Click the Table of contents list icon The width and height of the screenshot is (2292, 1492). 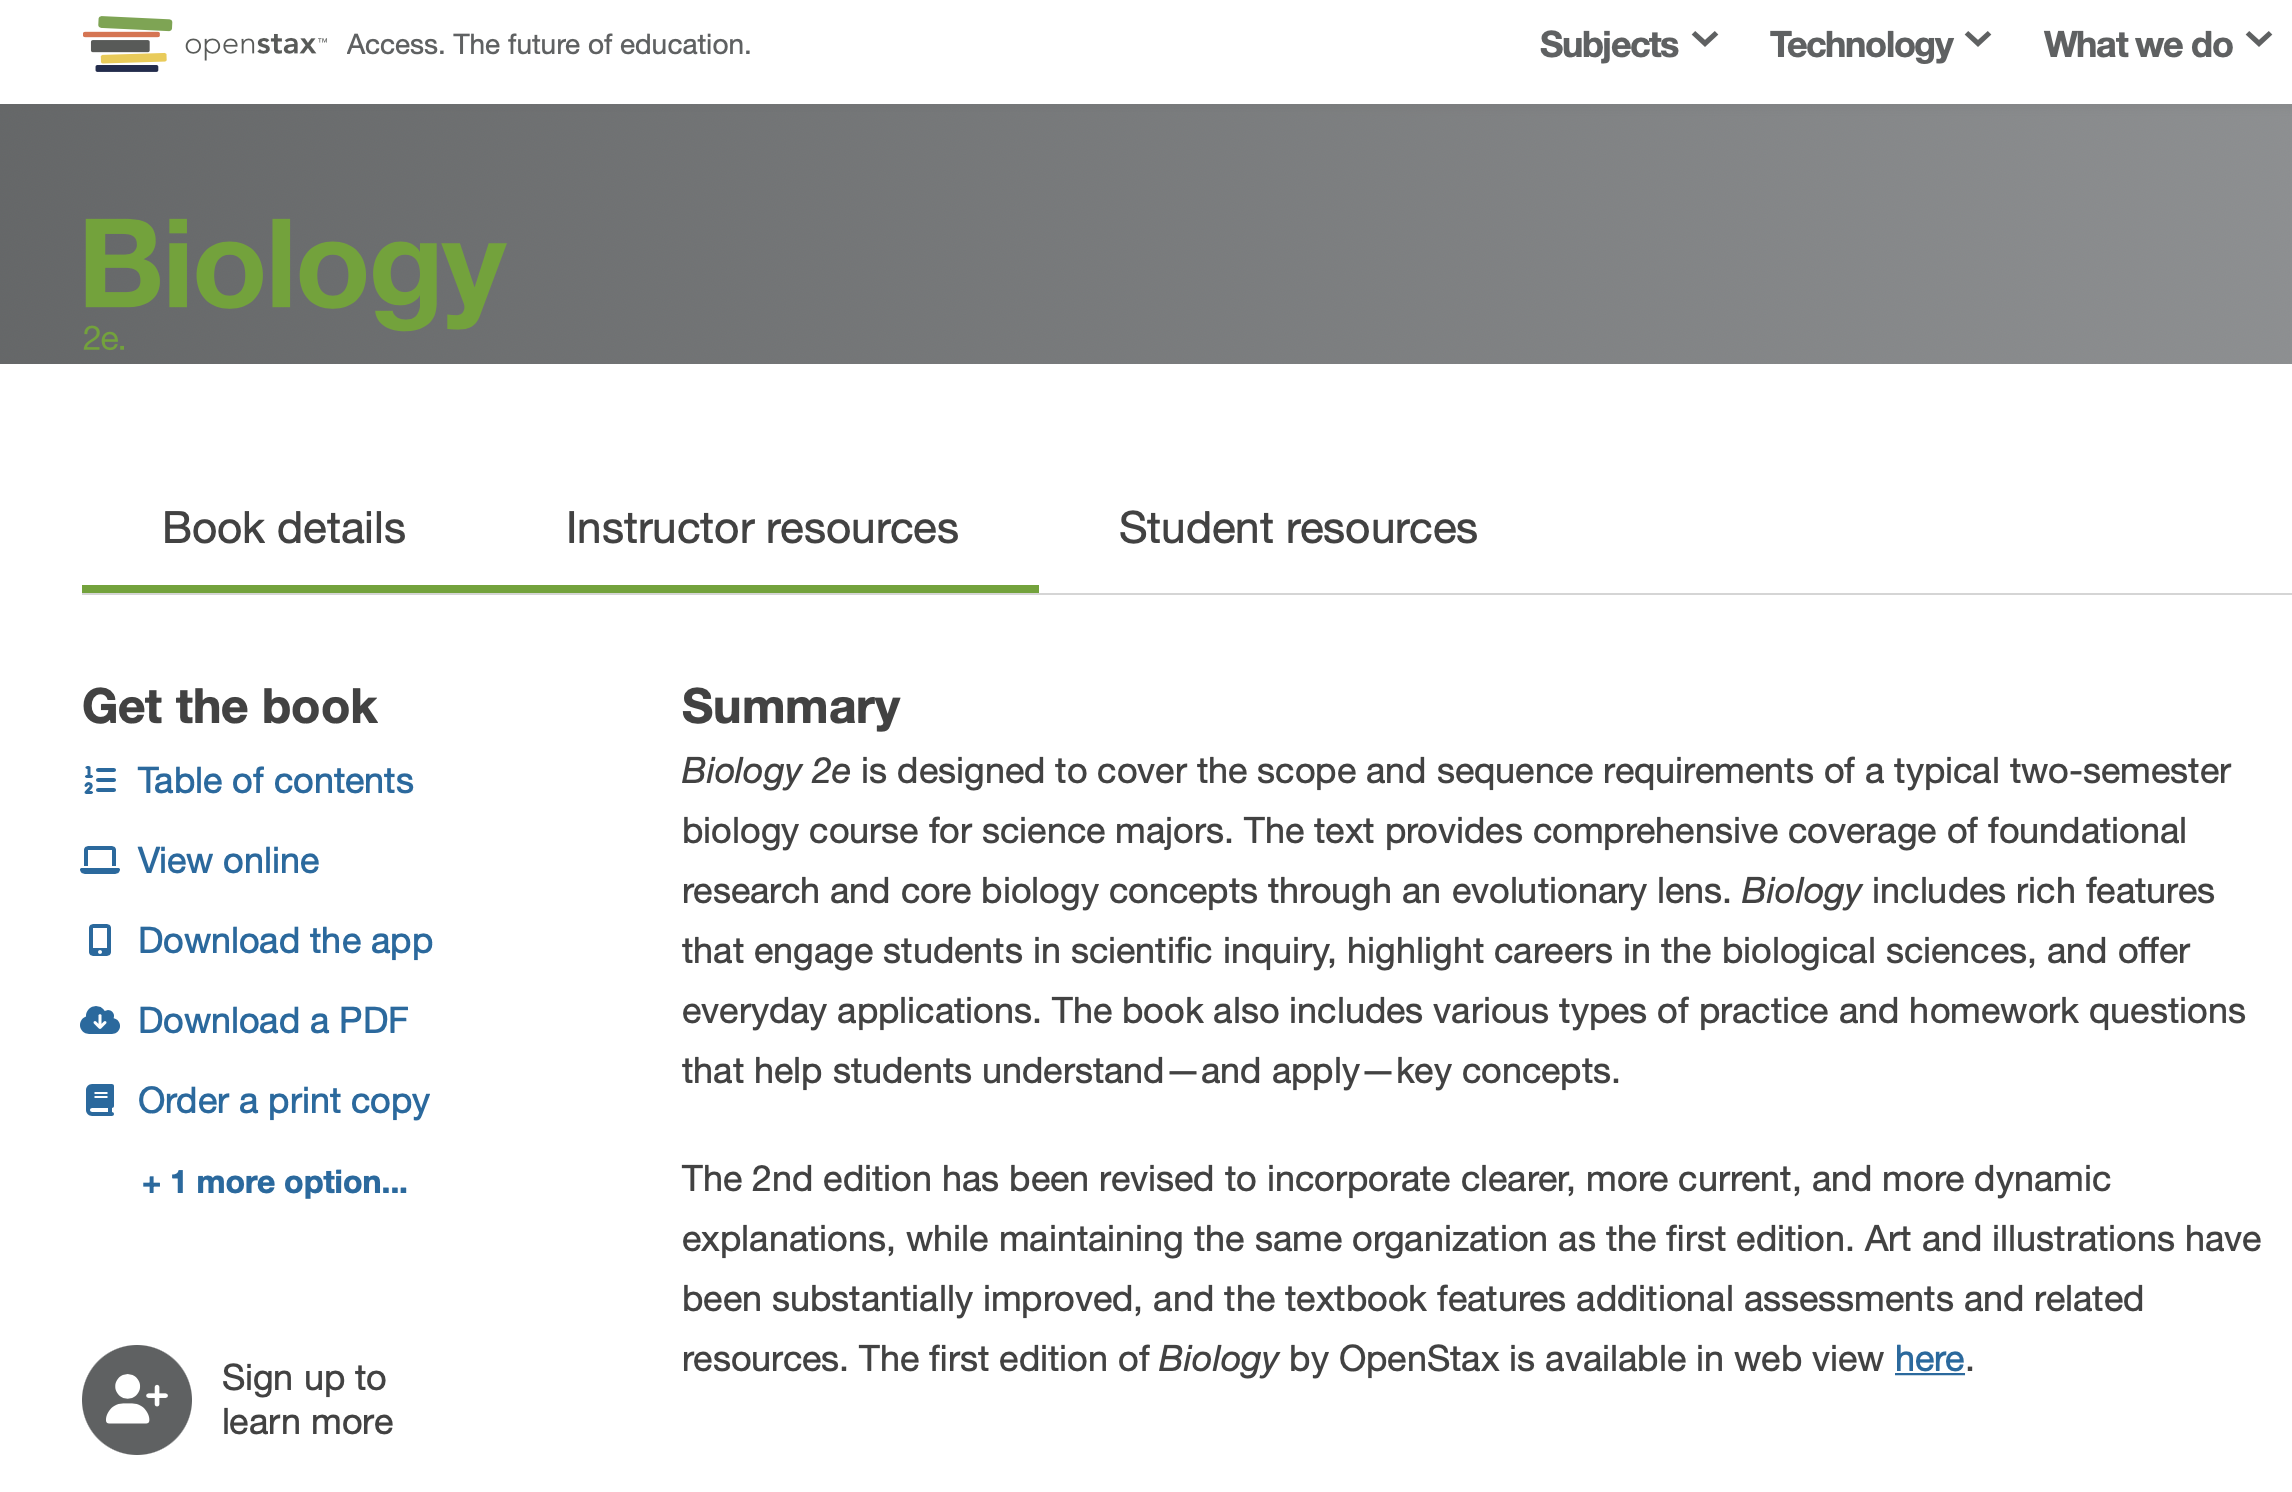click(100, 780)
